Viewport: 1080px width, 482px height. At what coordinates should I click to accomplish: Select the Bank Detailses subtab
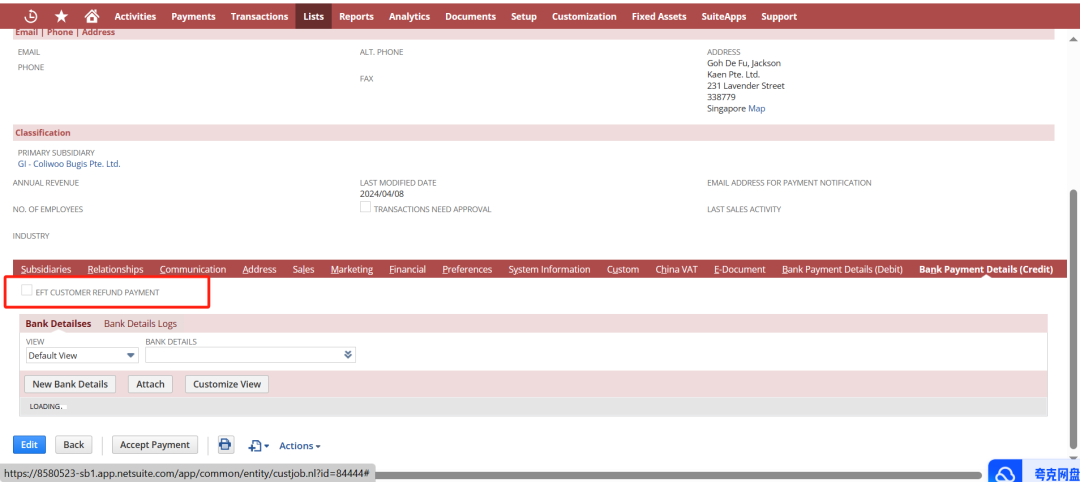pyautogui.click(x=59, y=324)
